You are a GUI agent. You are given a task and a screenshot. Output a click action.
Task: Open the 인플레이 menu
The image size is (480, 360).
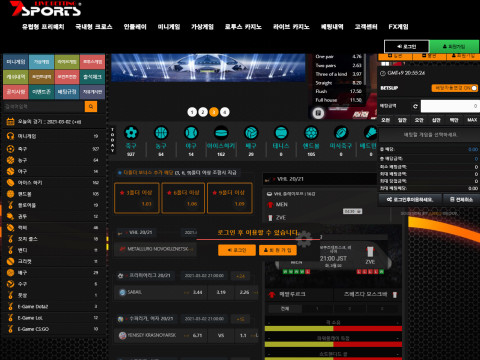135,27
